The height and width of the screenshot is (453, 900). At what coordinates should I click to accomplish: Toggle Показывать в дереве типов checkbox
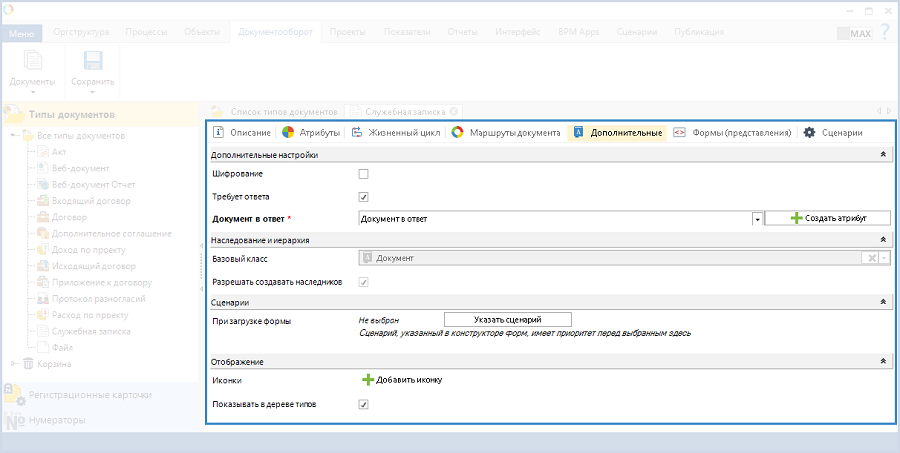(364, 405)
